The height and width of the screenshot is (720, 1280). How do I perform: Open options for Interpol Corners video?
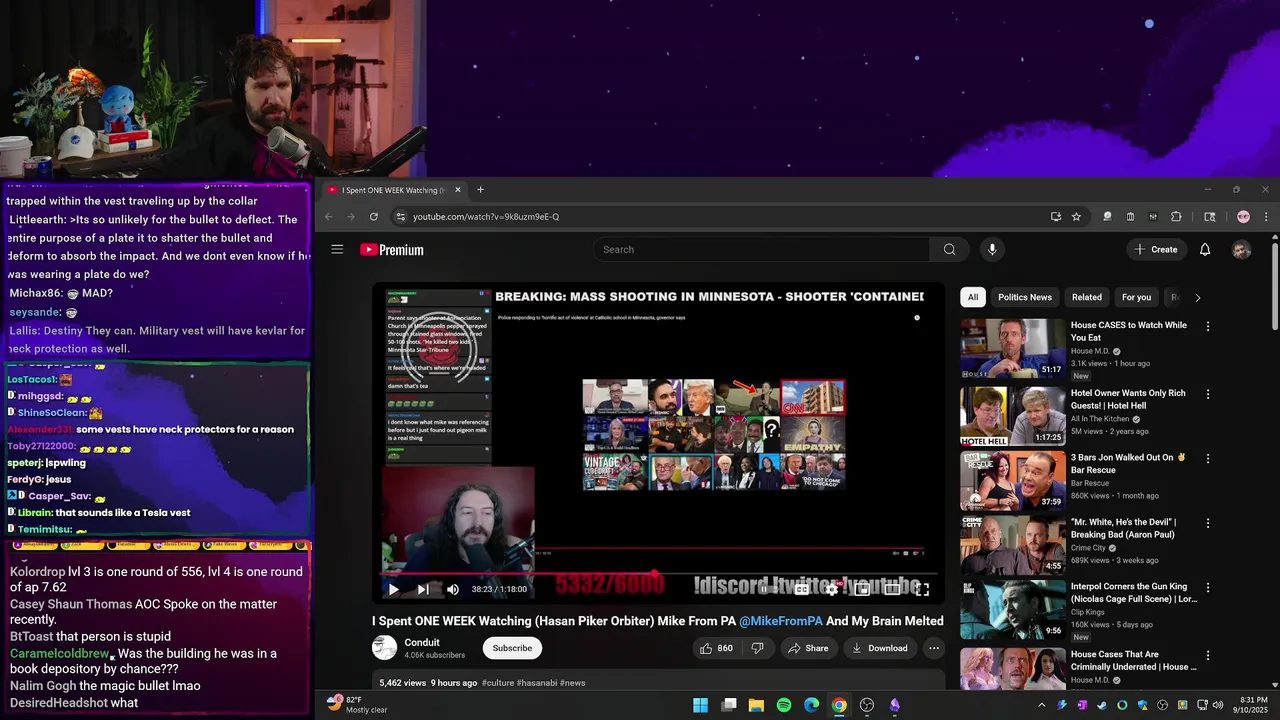point(1207,587)
